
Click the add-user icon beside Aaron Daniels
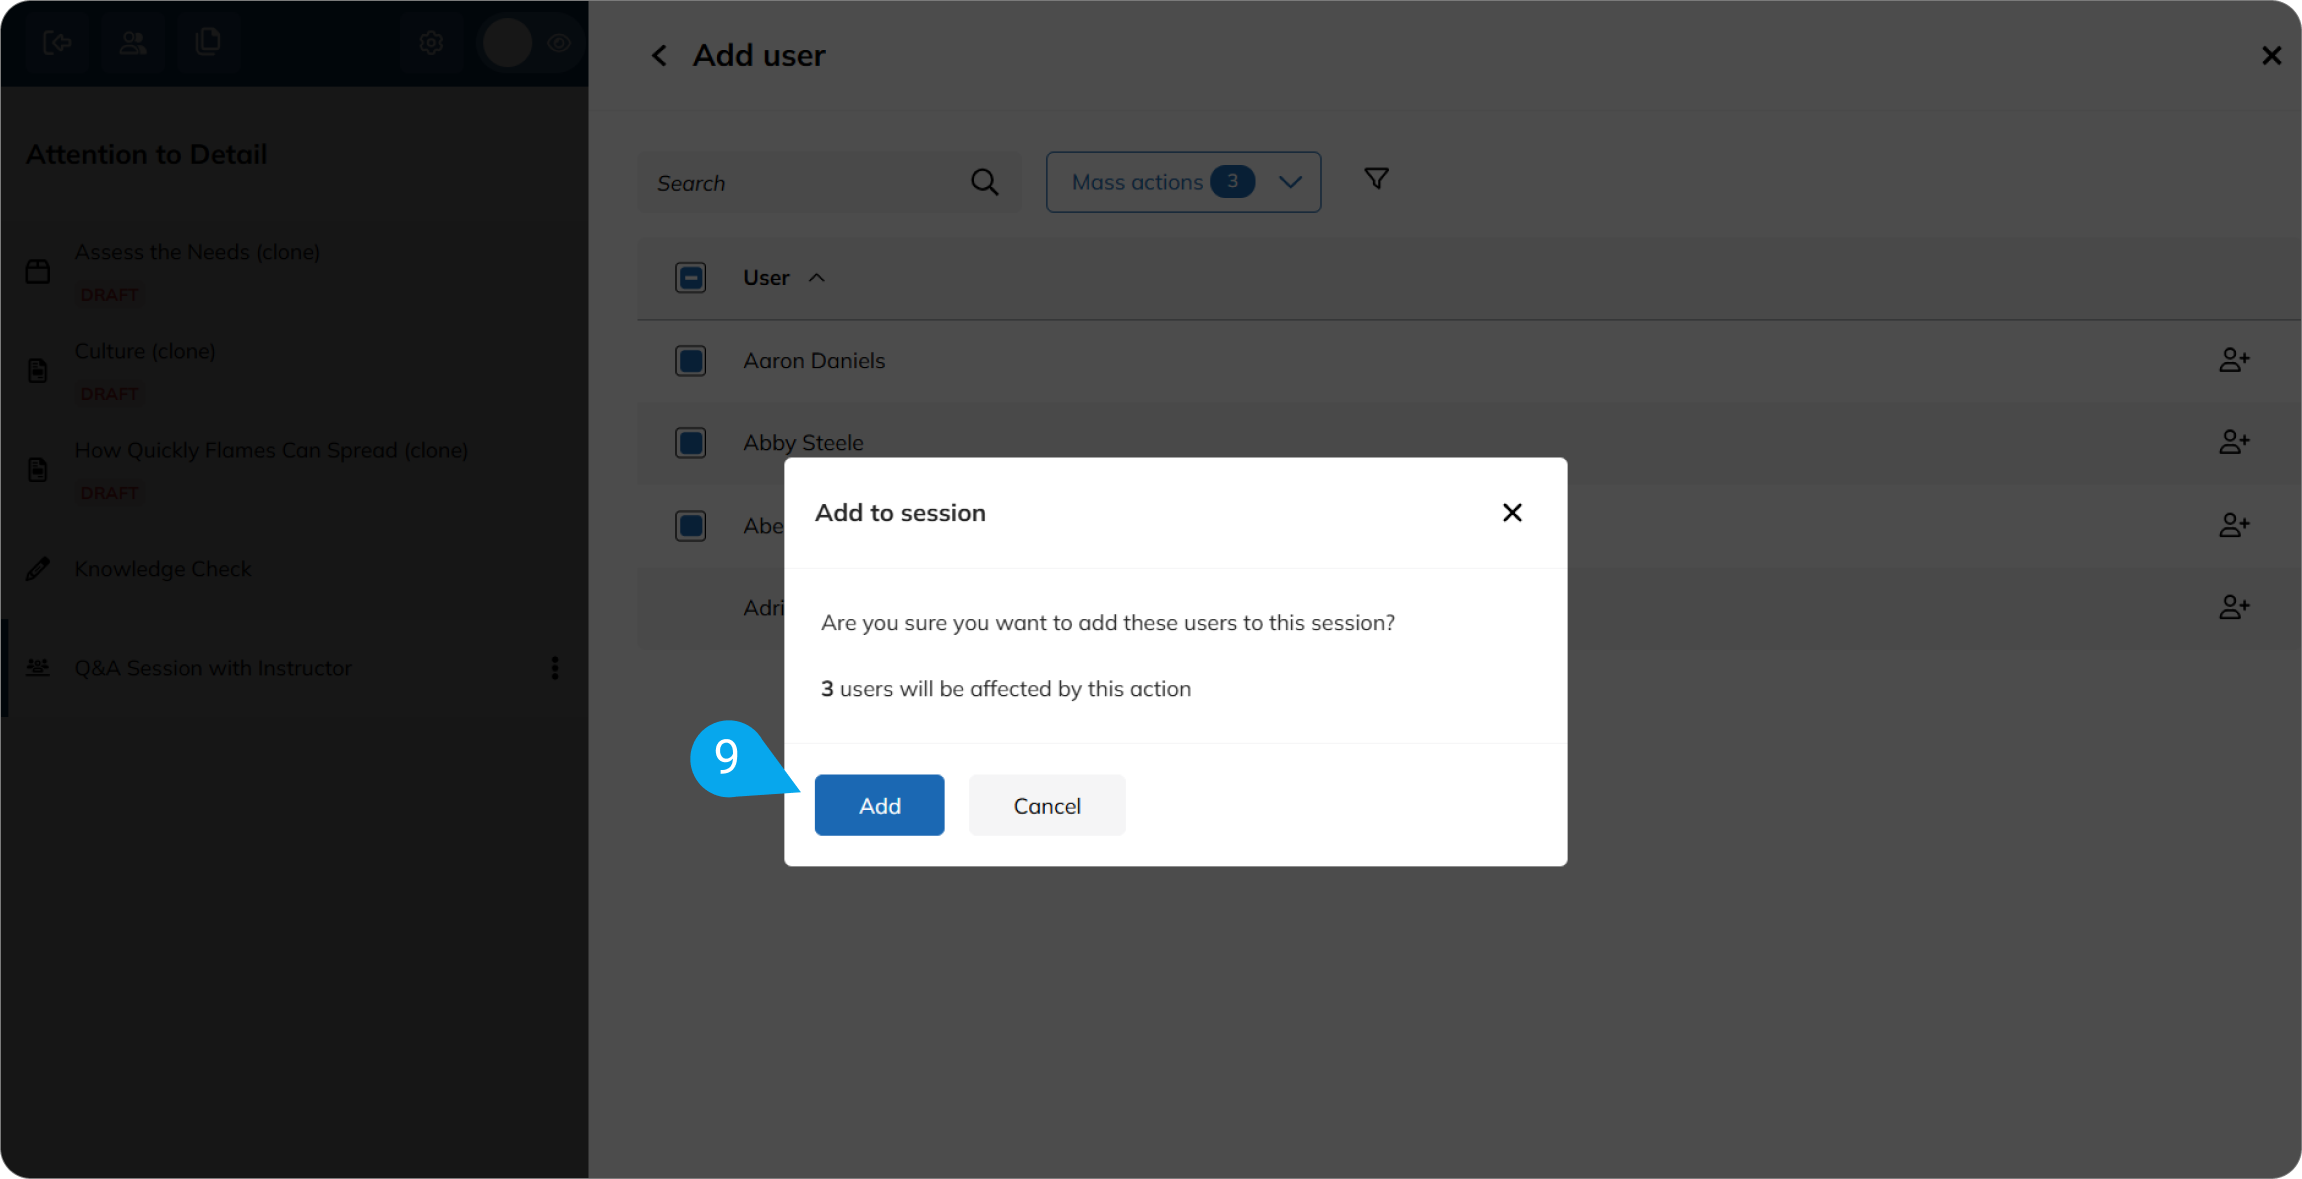[2235, 360]
